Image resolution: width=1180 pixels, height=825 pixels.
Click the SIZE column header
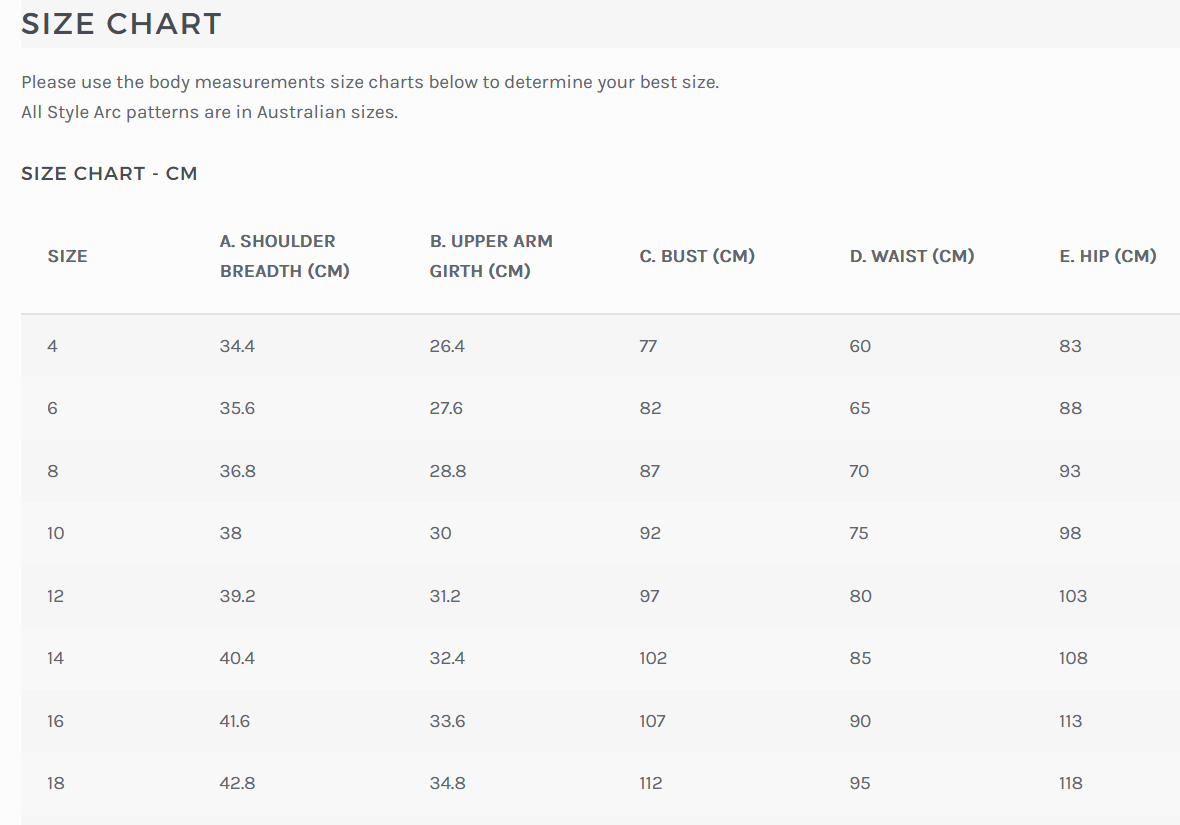pos(67,256)
